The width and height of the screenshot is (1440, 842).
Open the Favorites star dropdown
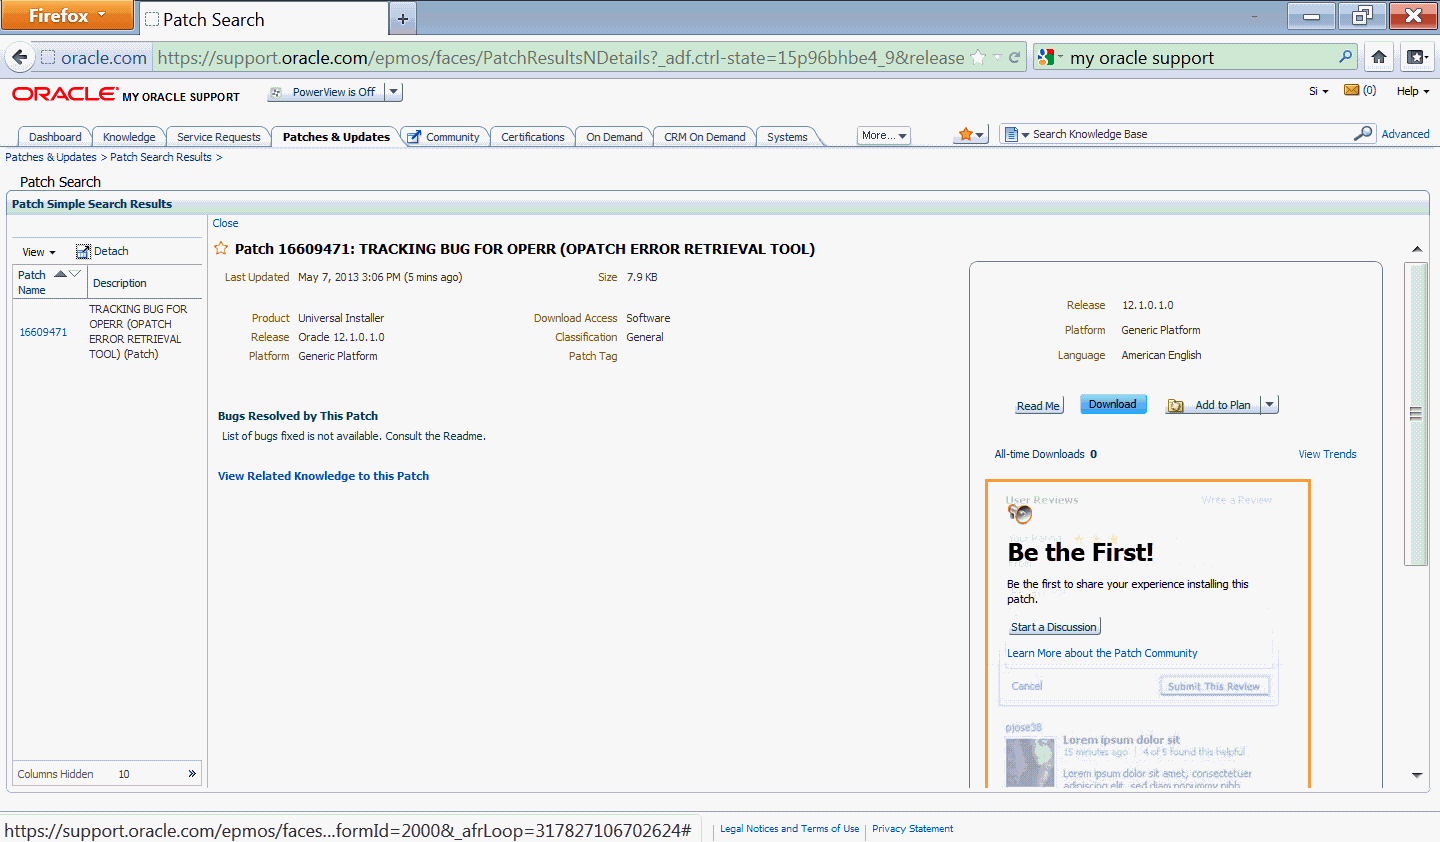click(x=971, y=134)
